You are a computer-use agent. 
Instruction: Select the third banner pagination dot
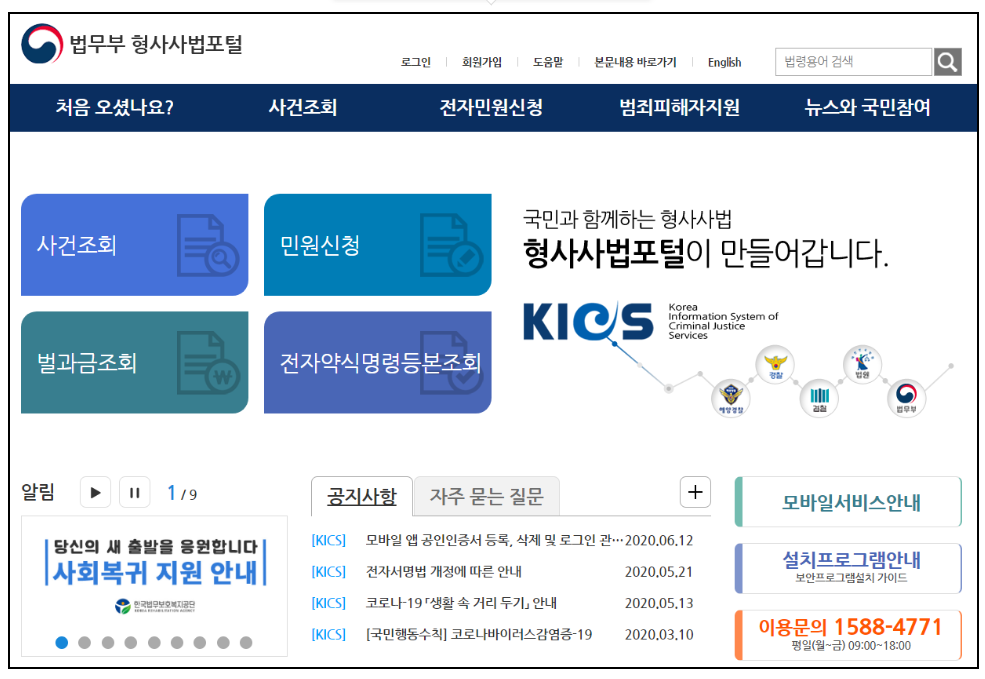(108, 643)
